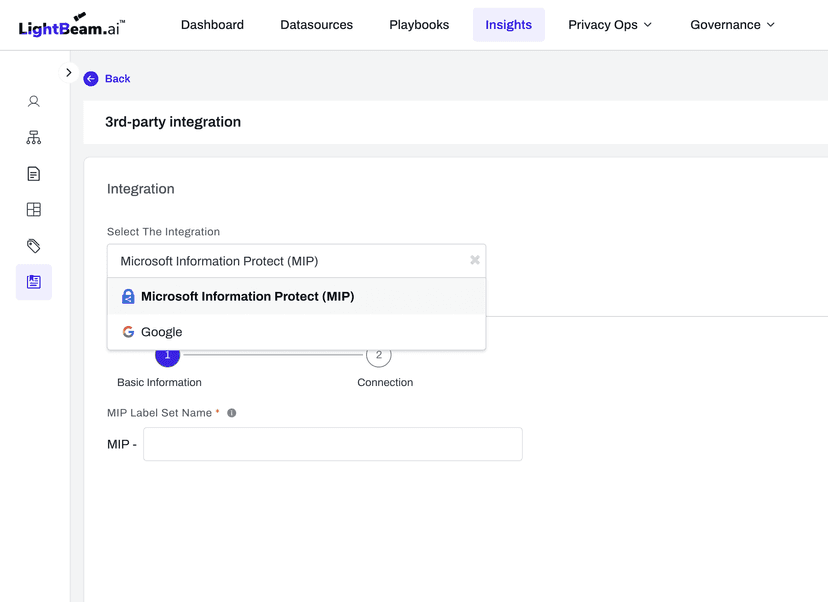This screenshot has width=828, height=602.
Task: Click the MIP Label Set Name info icon
Action: 231,413
